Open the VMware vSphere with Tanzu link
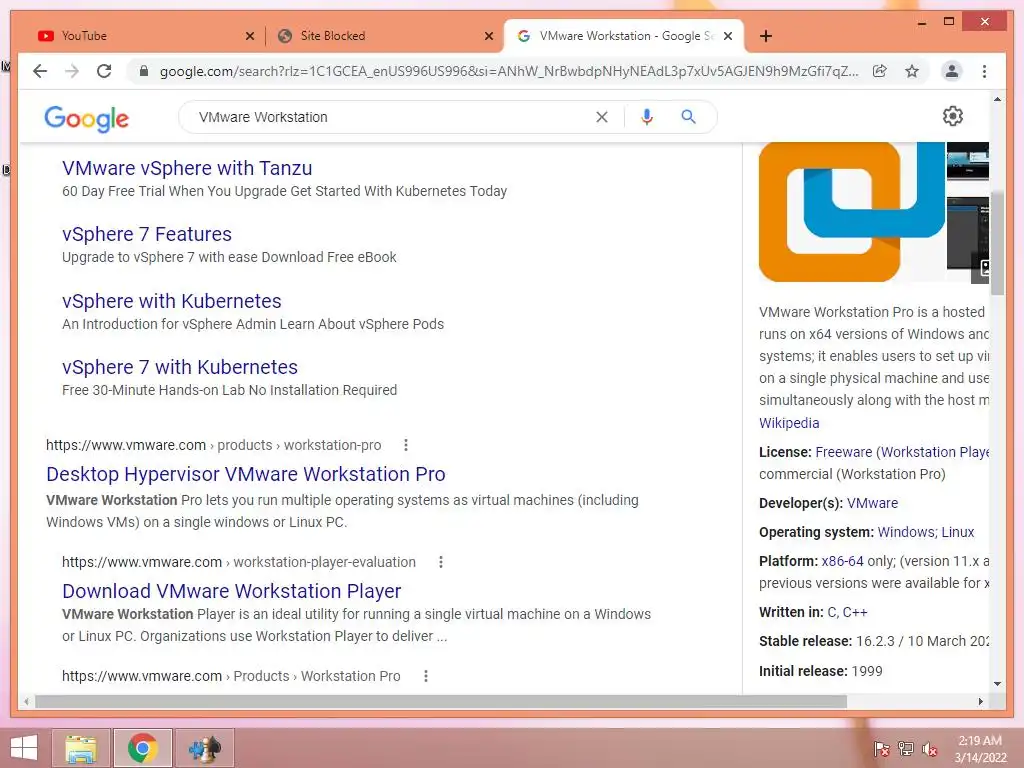The image size is (1024, 768). 187,168
